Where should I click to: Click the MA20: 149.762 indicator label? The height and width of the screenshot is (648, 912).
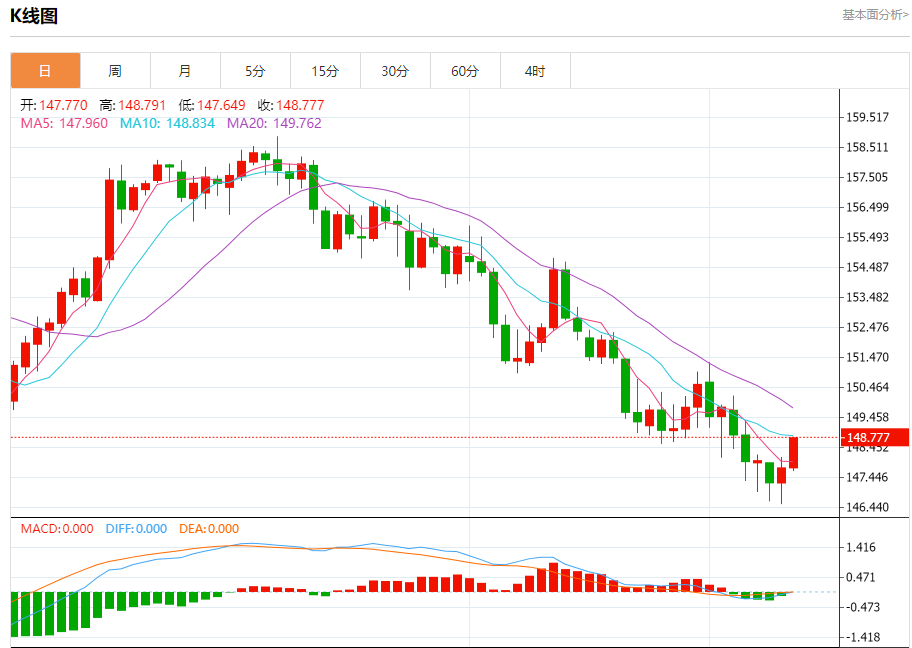pyautogui.click(x=274, y=123)
